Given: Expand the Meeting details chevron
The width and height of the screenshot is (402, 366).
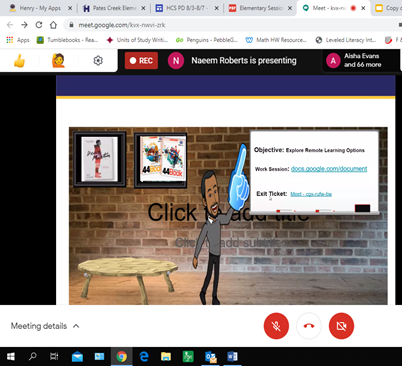Looking at the screenshot, I should pos(76,326).
